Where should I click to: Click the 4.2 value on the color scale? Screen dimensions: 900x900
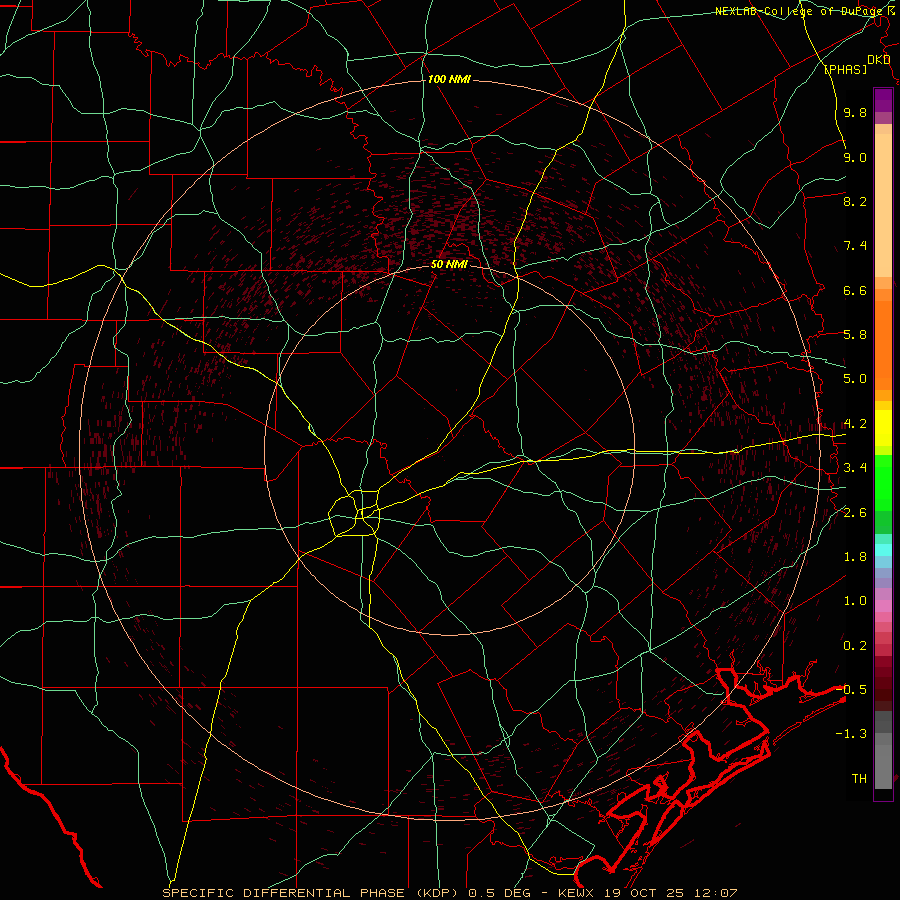(x=855, y=424)
